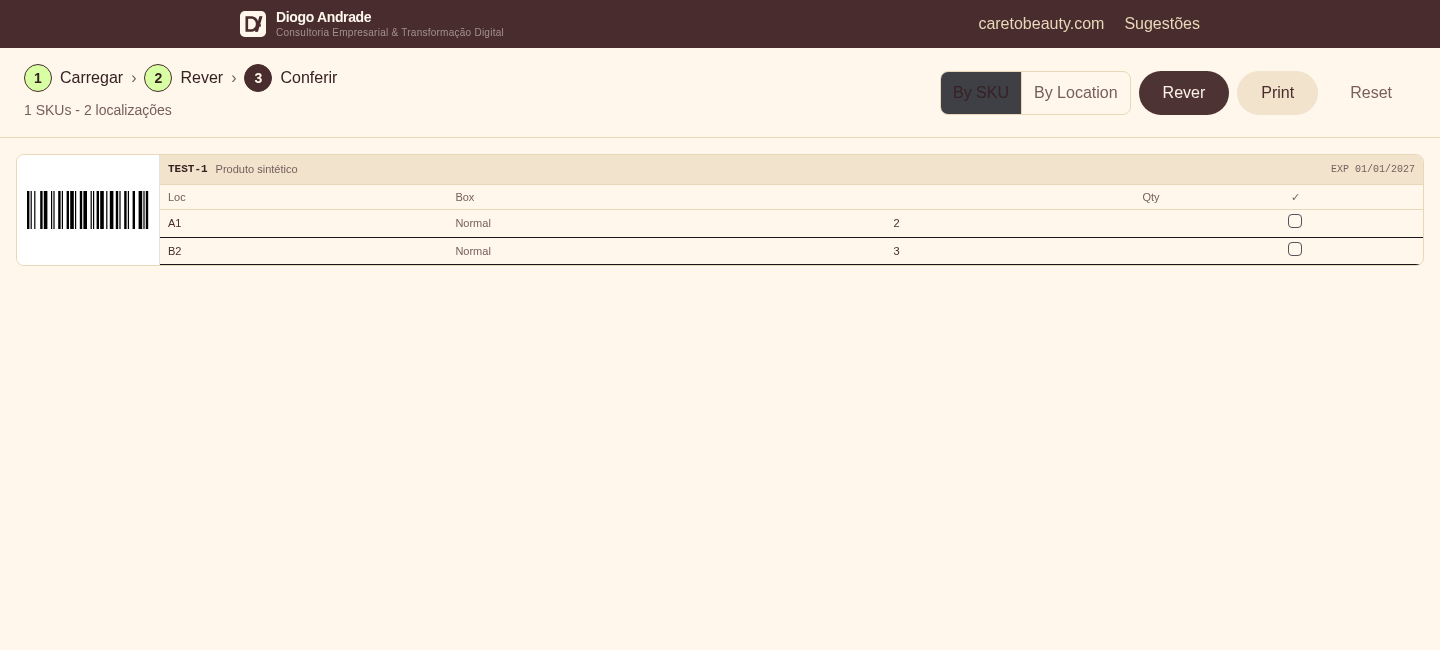Image resolution: width=1440 pixels, height=650 pixels.
Task: Click the quantity 3 in row B2
Action: (x=897, y=251)
